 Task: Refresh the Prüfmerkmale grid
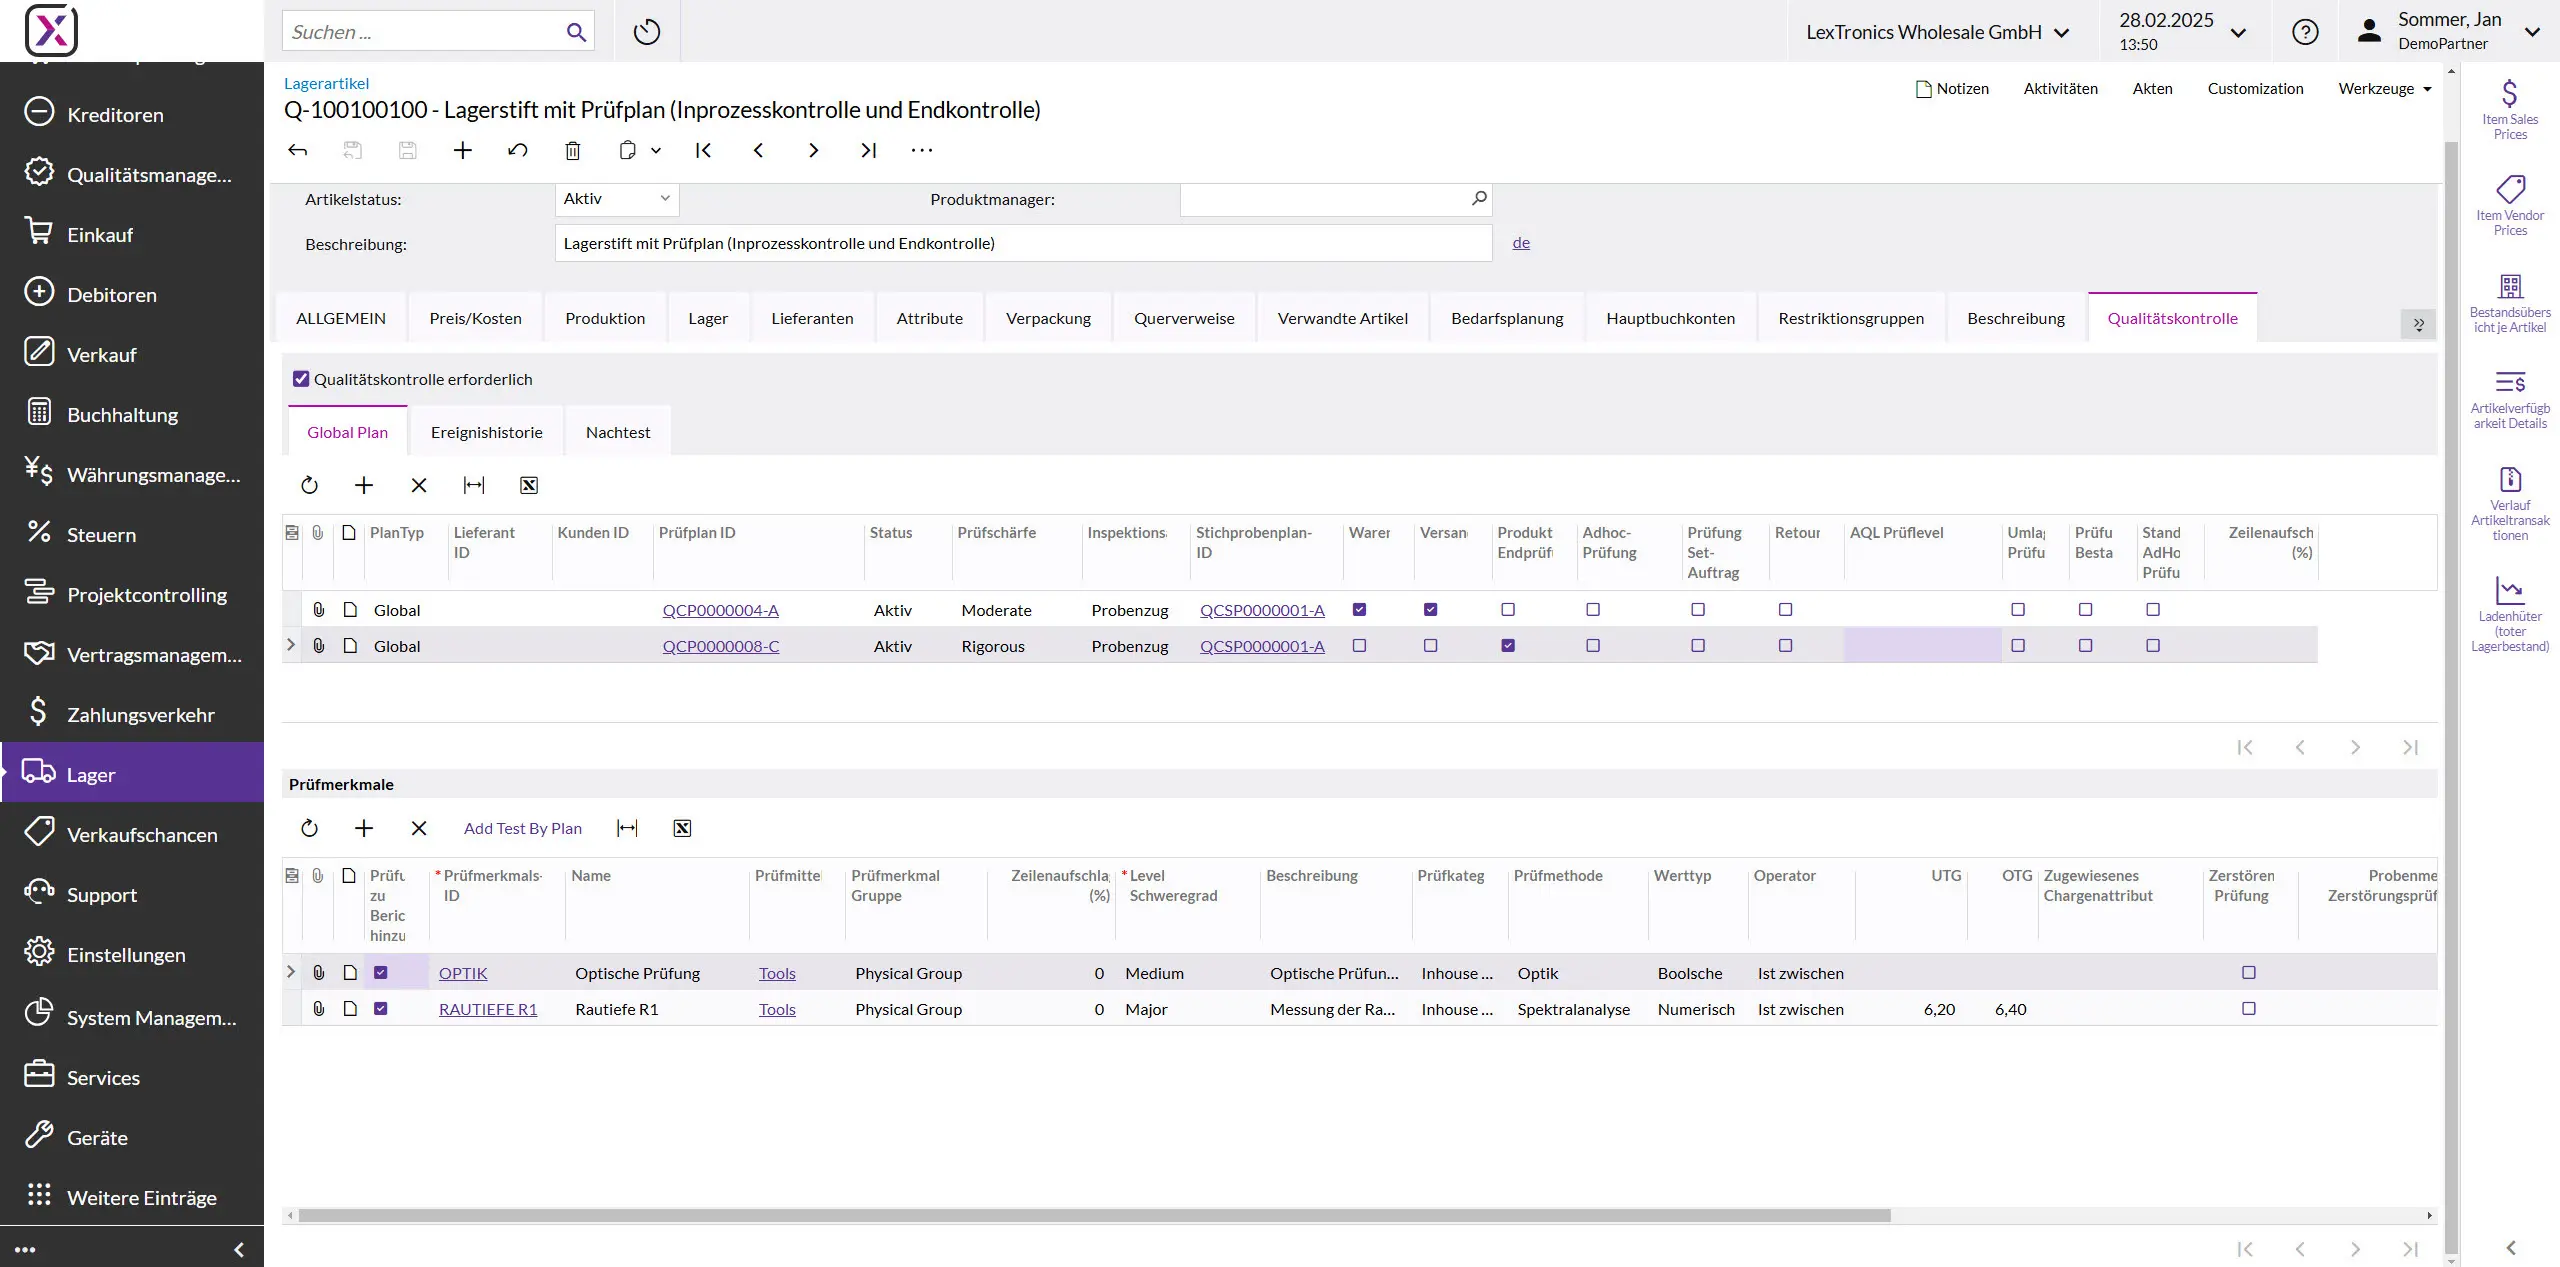coord(309,828)
